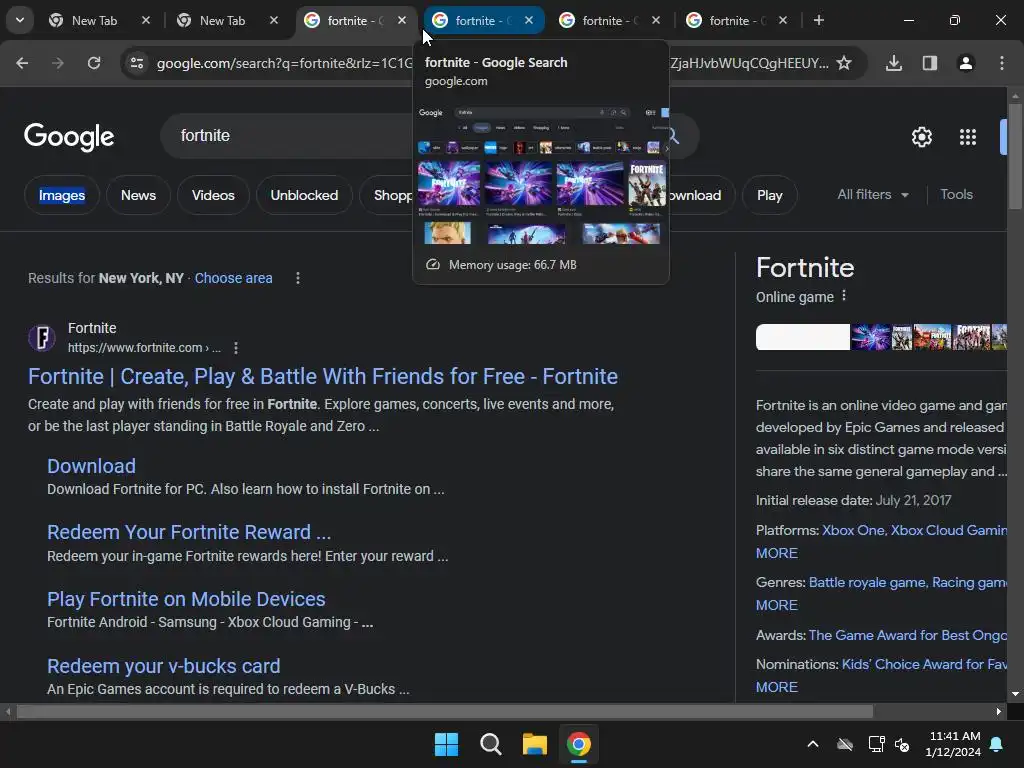Switch to the first New Tab
1024x768 pixels.
point(95,21)
